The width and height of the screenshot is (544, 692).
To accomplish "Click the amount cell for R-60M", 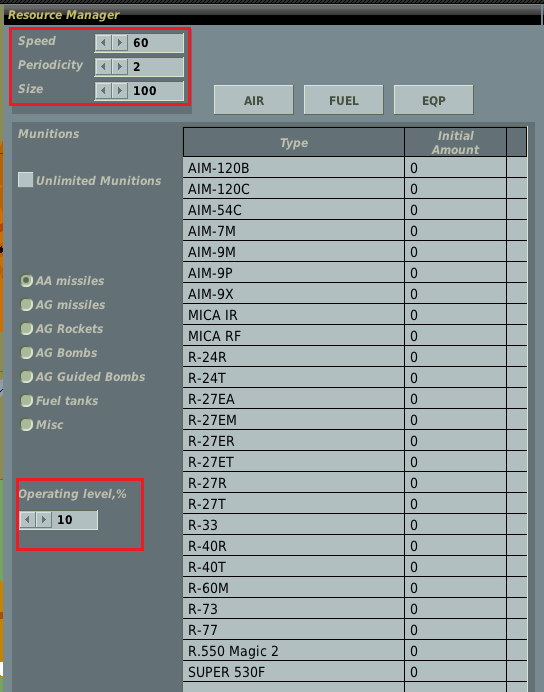I will 455,588.
